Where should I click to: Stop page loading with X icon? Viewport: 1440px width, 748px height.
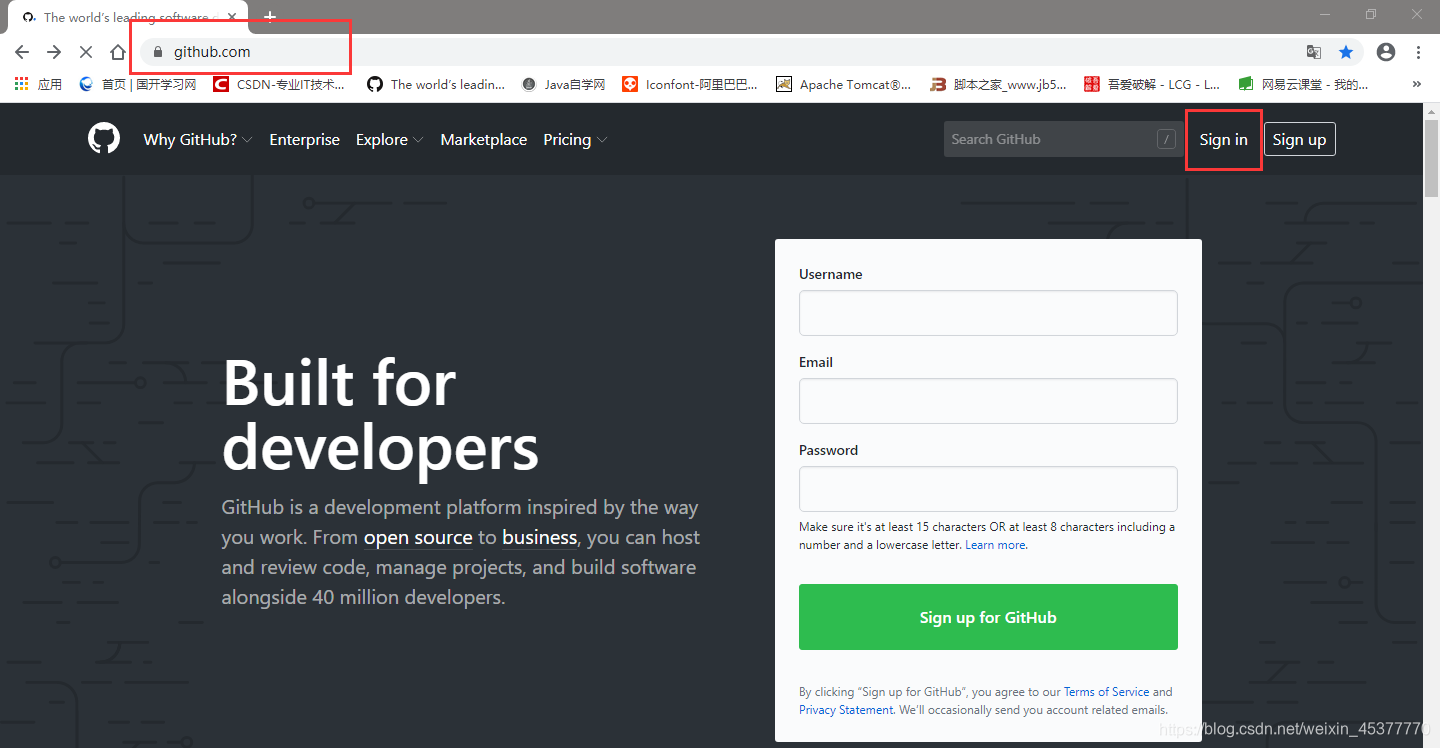click(86, 52)
